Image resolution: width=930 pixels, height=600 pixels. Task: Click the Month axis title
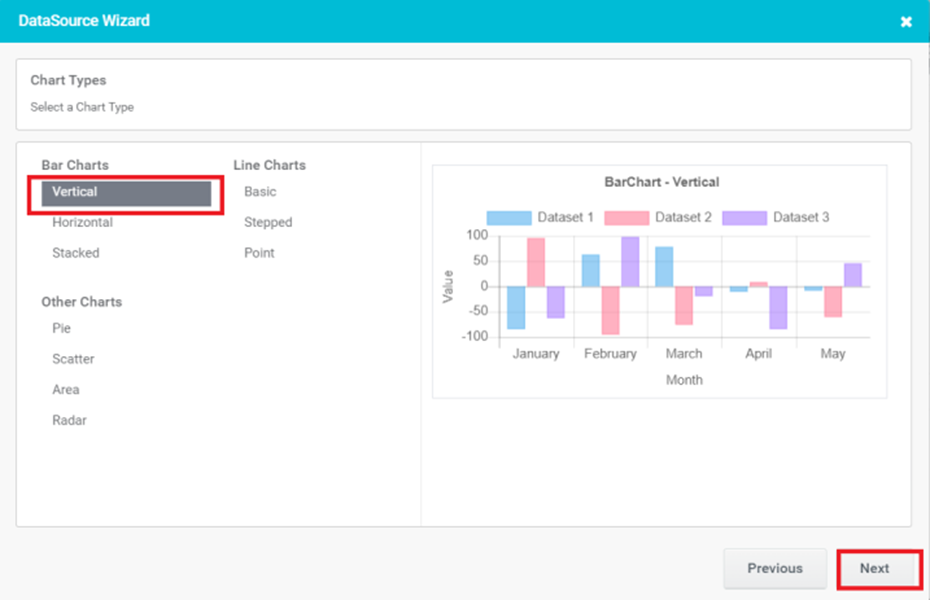pos(684,380)
